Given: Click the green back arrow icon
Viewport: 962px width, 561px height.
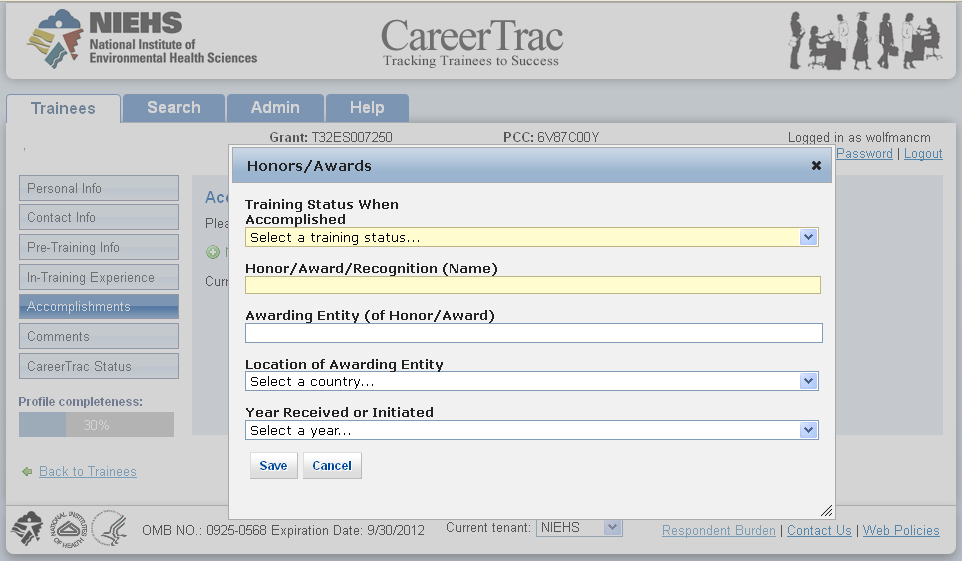Looking at the screenshot, I should point(27,472).
